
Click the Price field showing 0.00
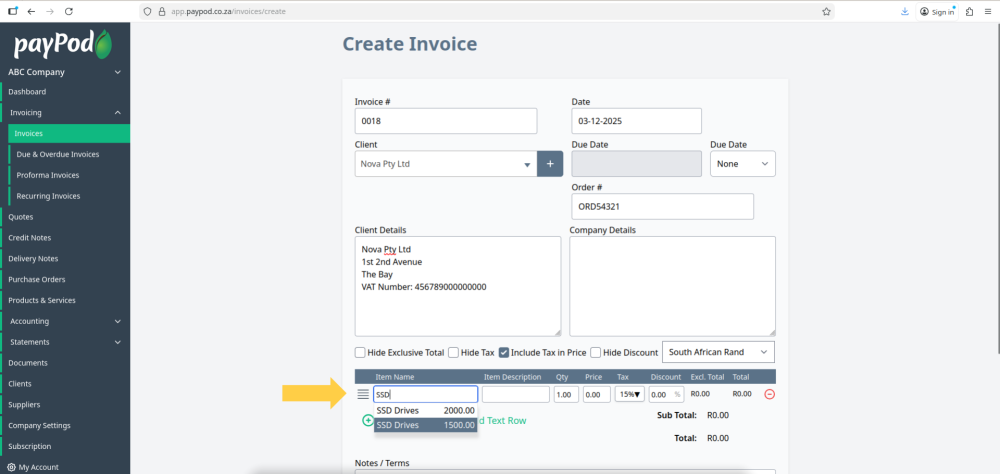click(597, 394)
